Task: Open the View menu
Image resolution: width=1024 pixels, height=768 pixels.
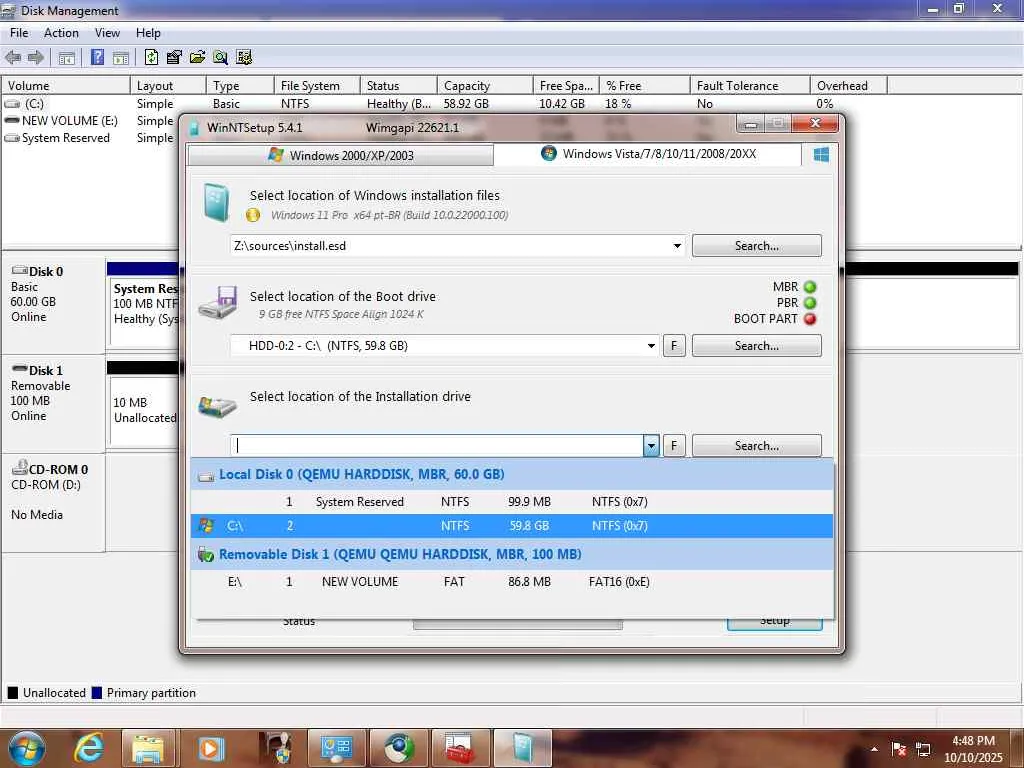Action: point(107,33)
